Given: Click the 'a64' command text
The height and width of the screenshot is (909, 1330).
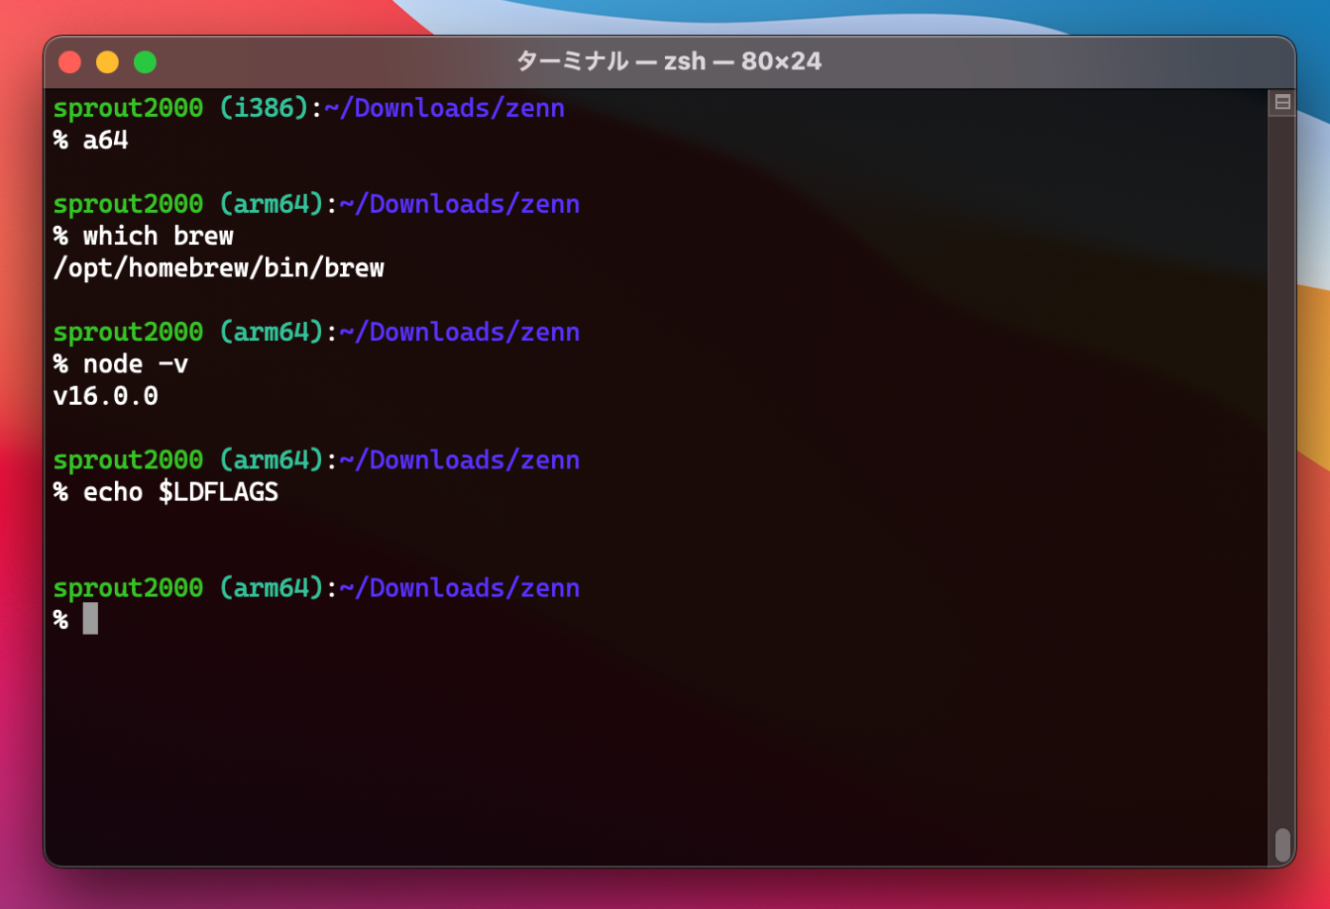Looking at the screenshot, I should (x=105, y=140).
